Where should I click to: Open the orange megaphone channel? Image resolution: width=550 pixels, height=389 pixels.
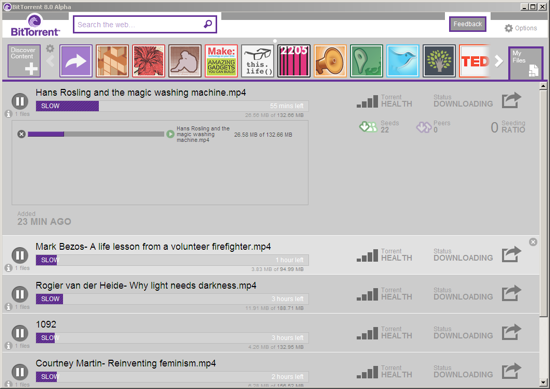tap(330, 61)
